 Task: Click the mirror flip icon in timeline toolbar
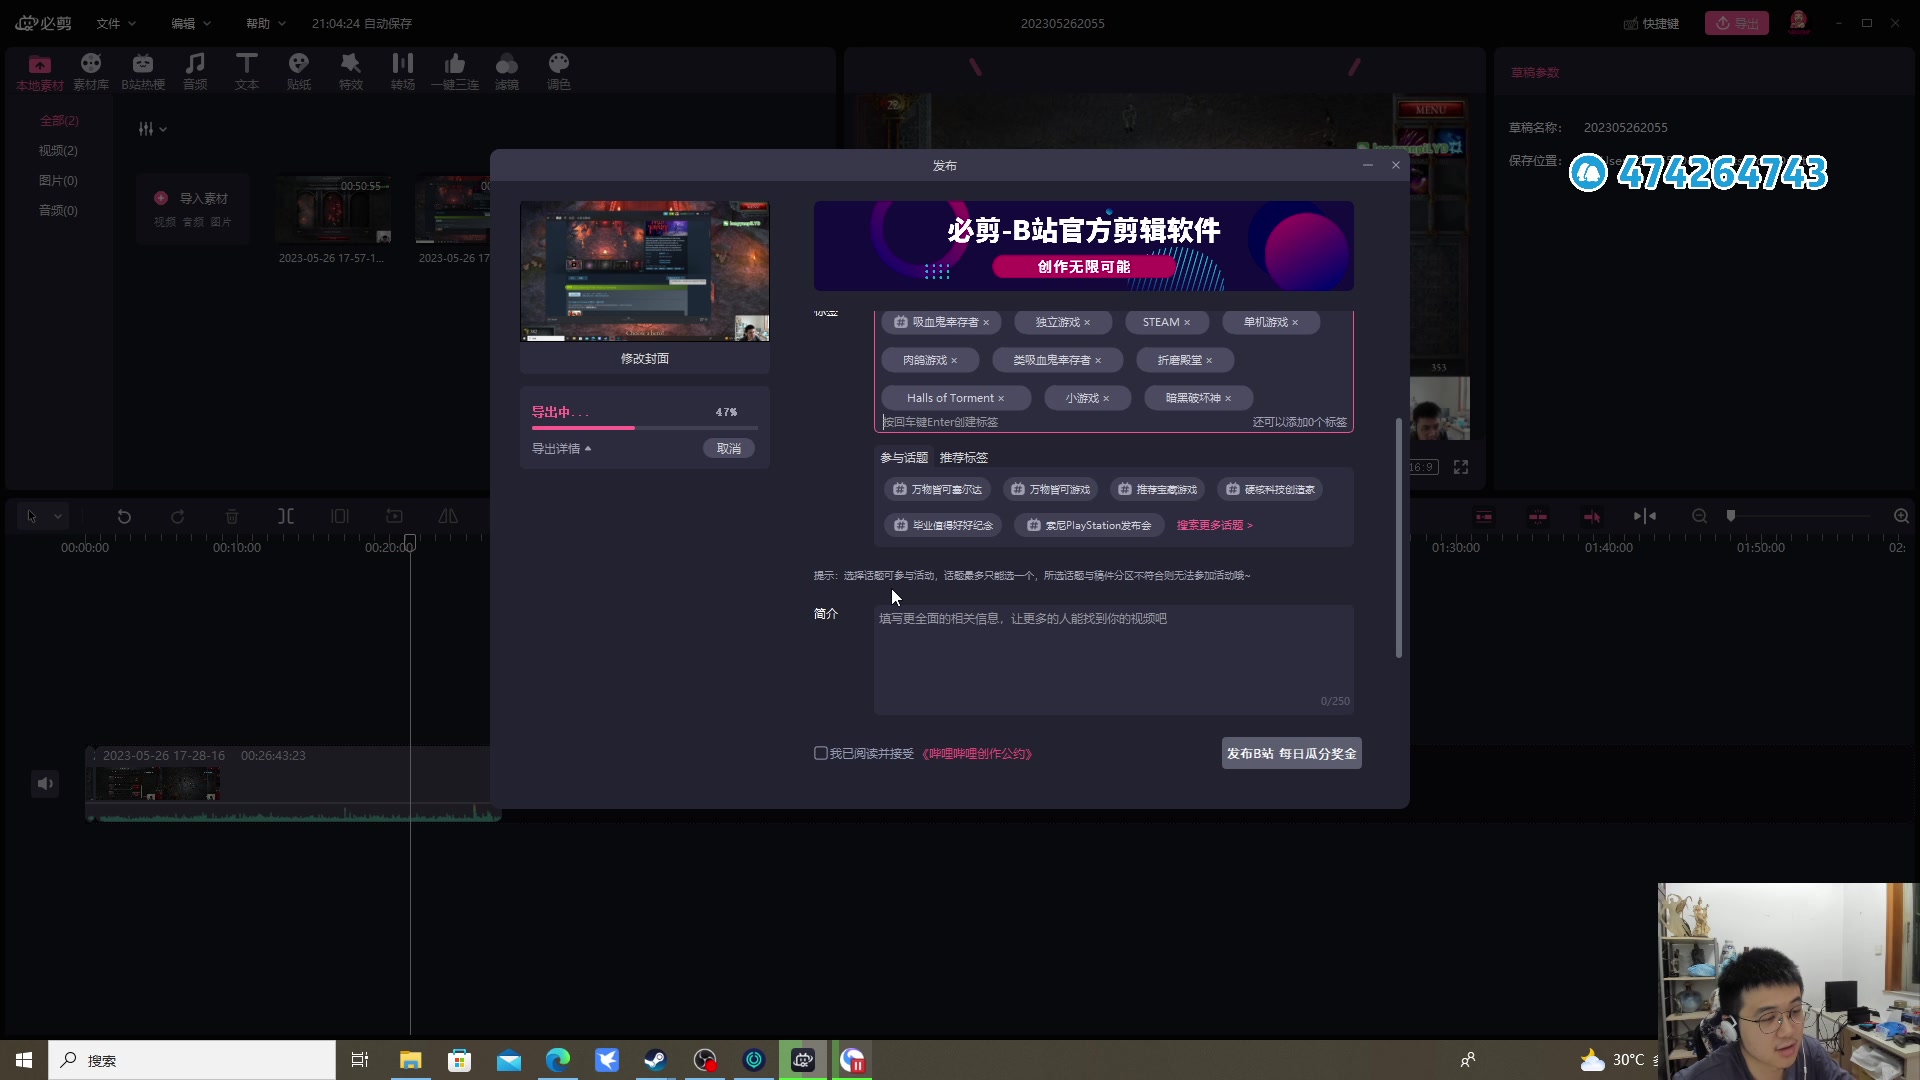point(448,516)
